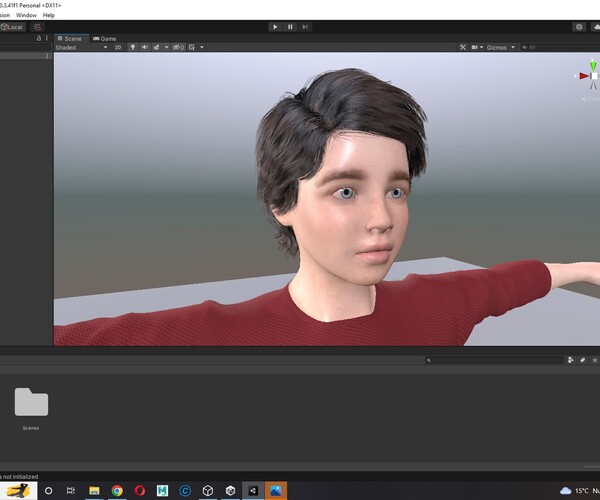Toggle the Local pivot rotation button
Image resolution: width=600 pixels, height=500 pixels.
[x=12, y=27]
